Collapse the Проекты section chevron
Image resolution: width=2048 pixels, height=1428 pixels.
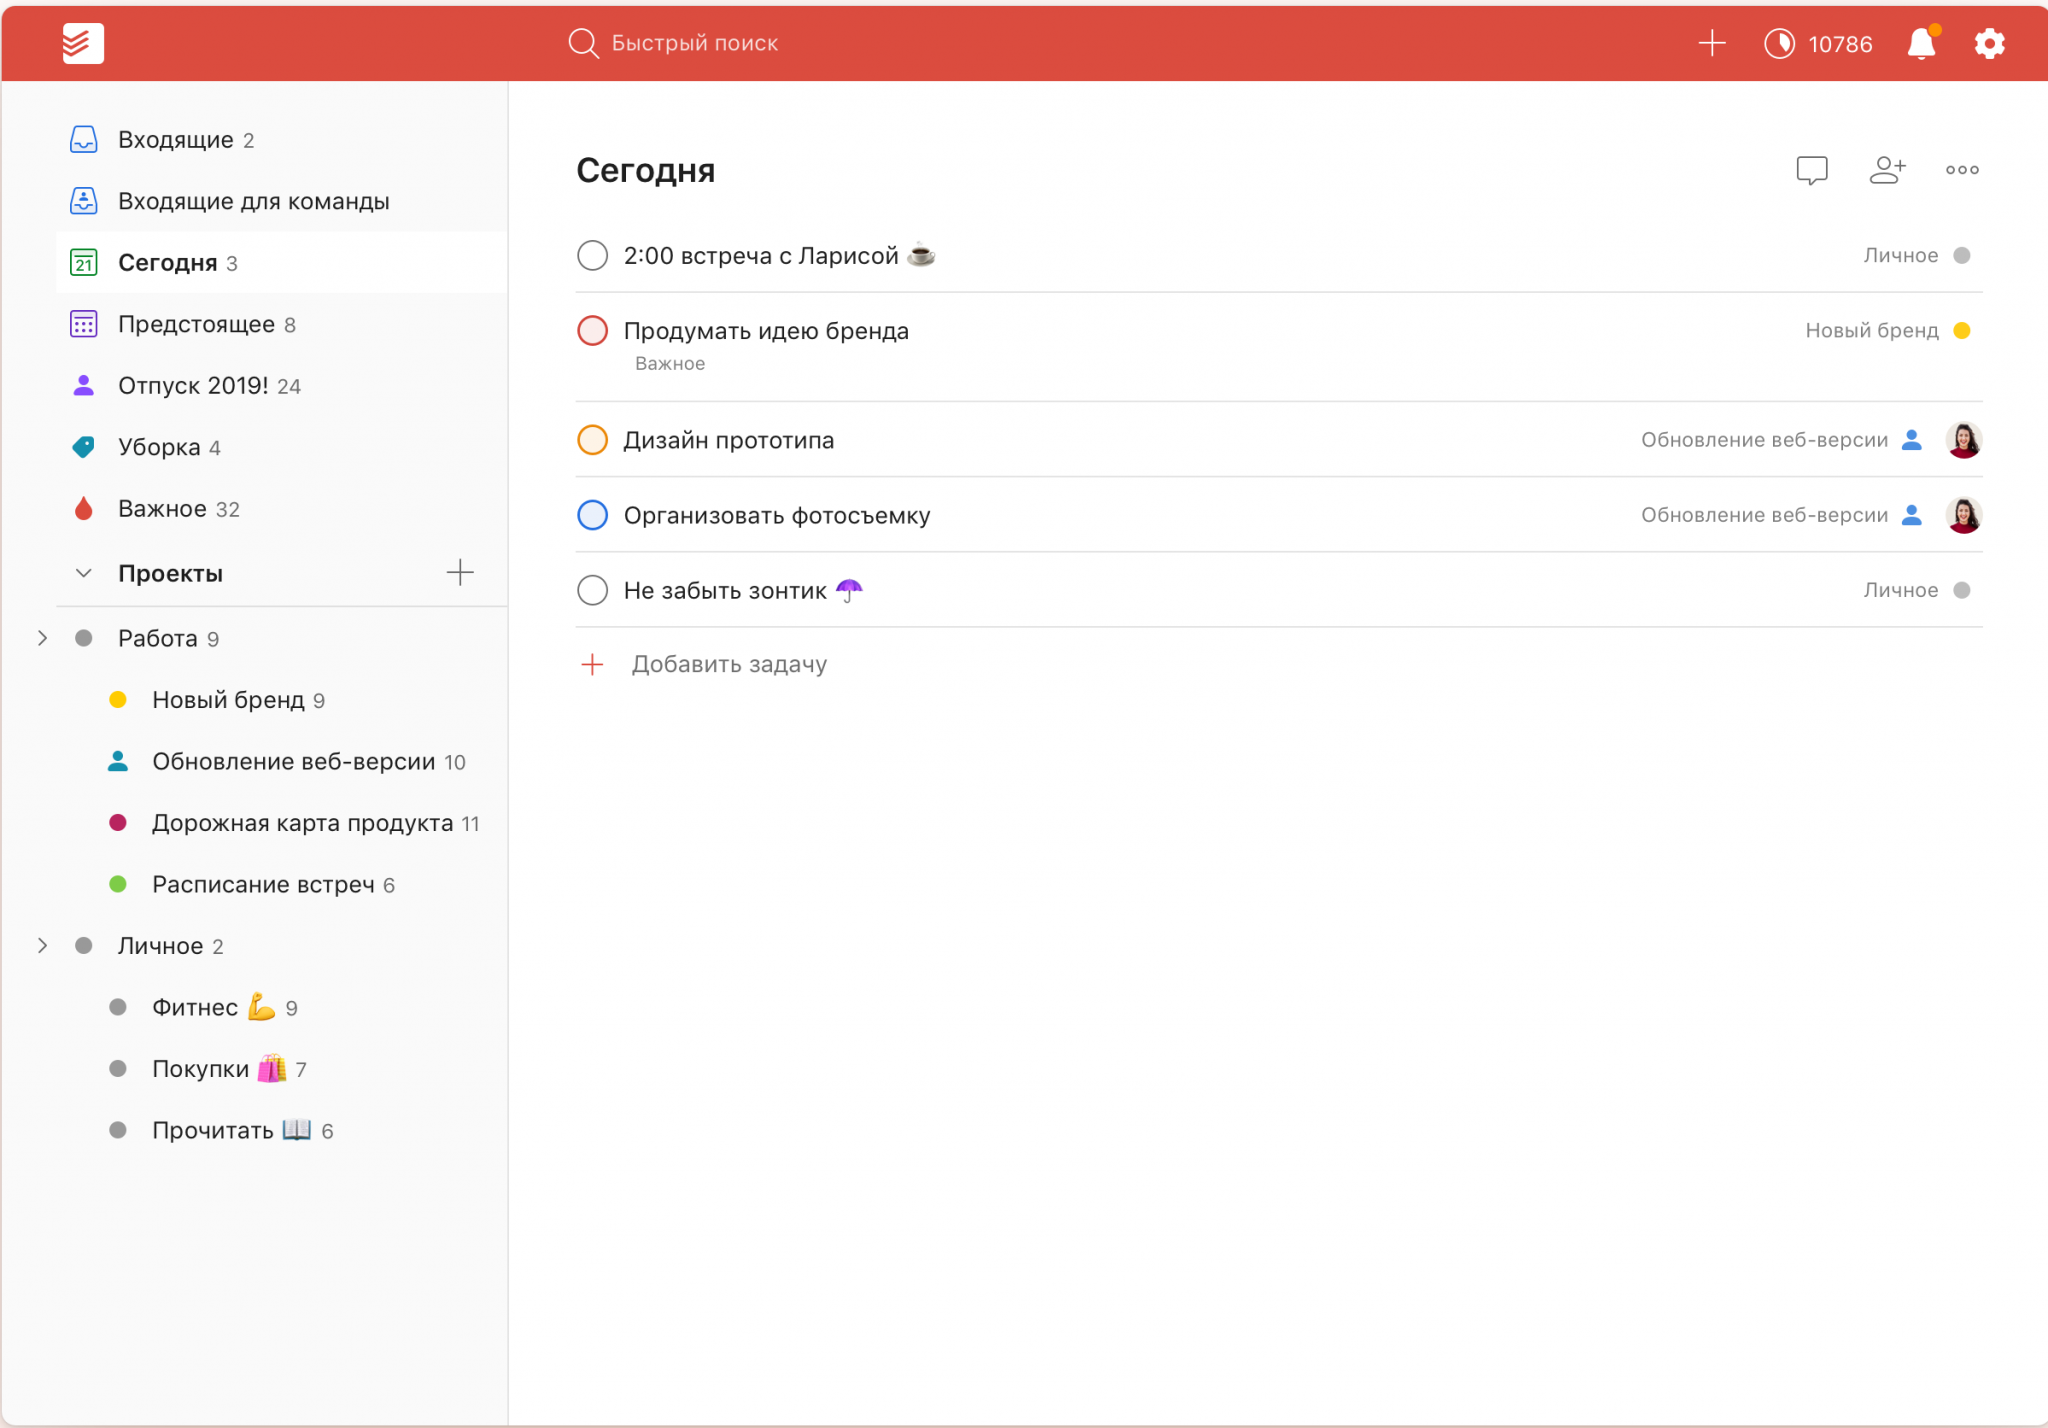pyautogui.click(x=84, y=573)
